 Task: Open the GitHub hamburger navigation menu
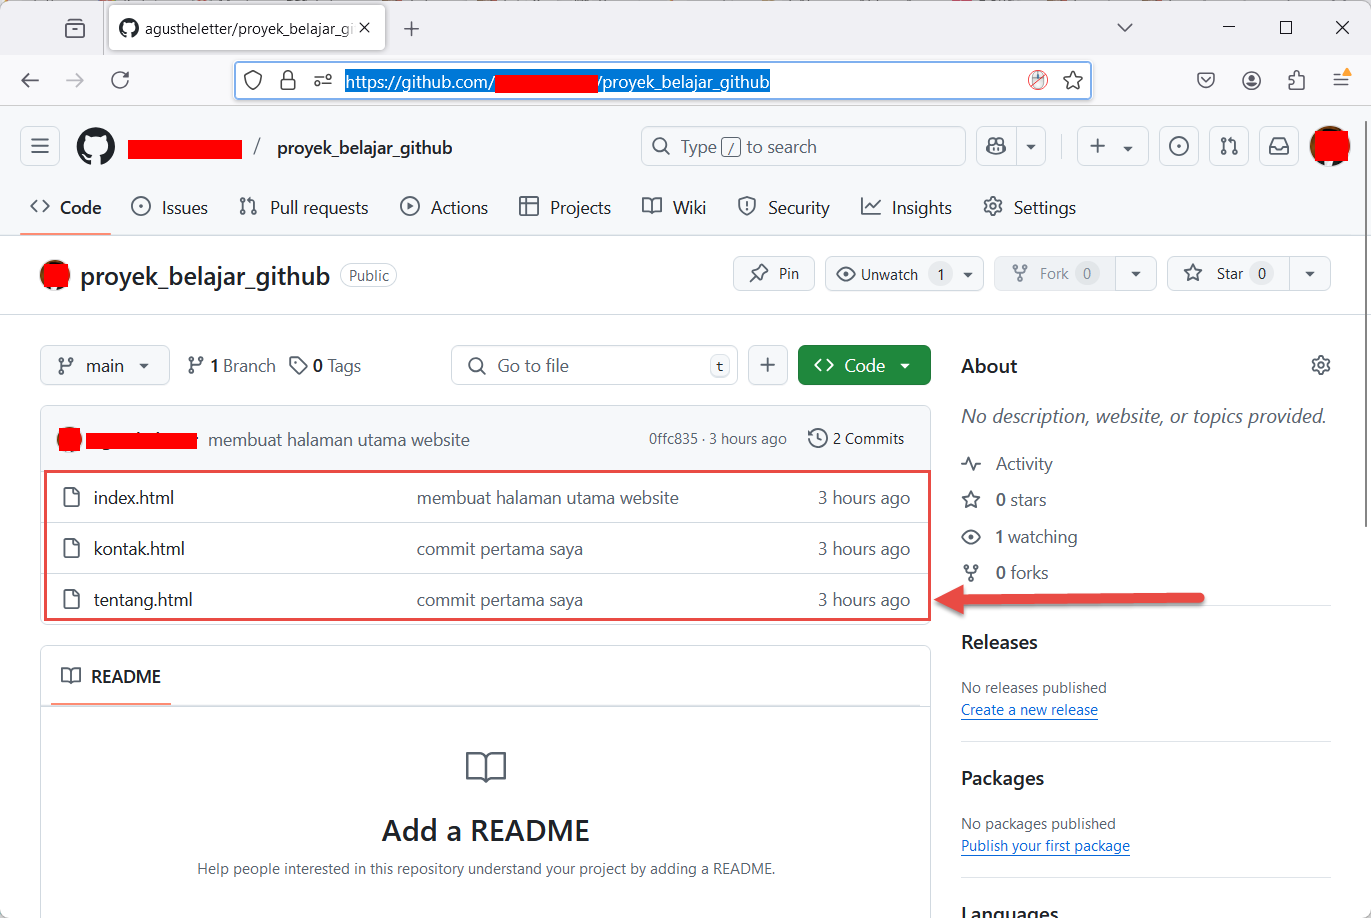click(40, 147)
